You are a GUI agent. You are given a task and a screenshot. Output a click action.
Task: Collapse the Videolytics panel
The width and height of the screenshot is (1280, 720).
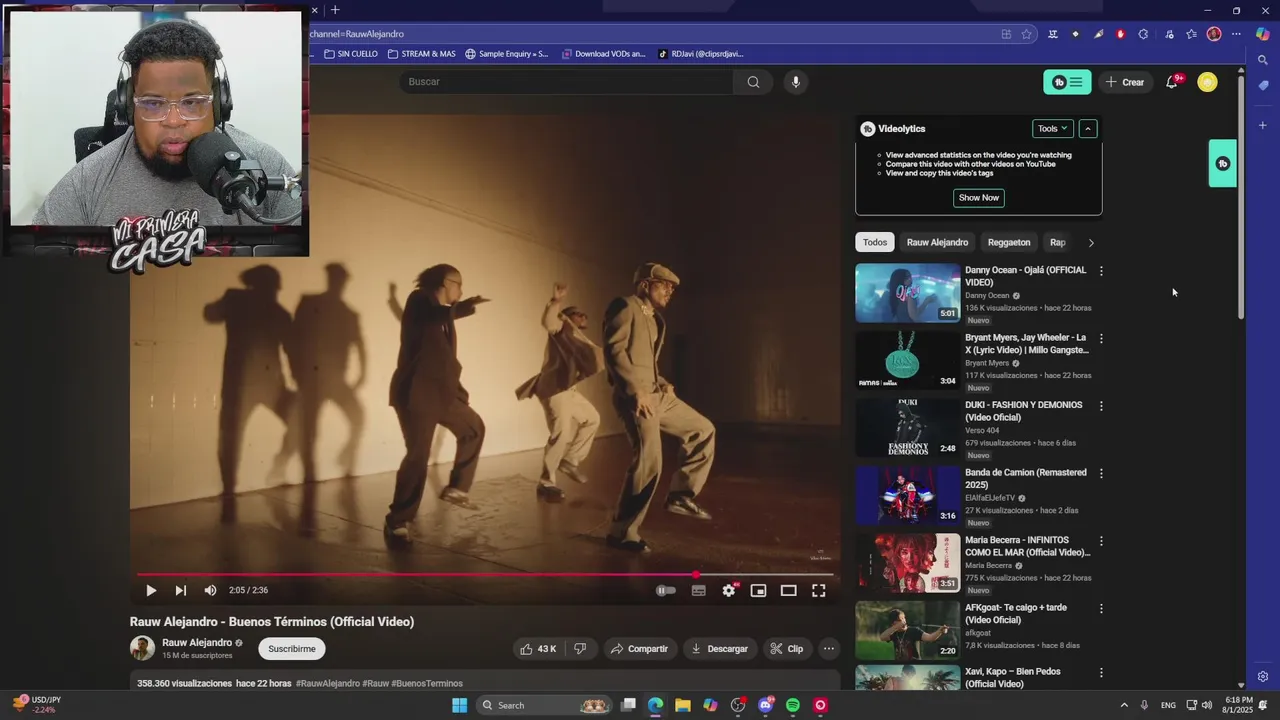pyautogui.click(x=1088, y=129)
